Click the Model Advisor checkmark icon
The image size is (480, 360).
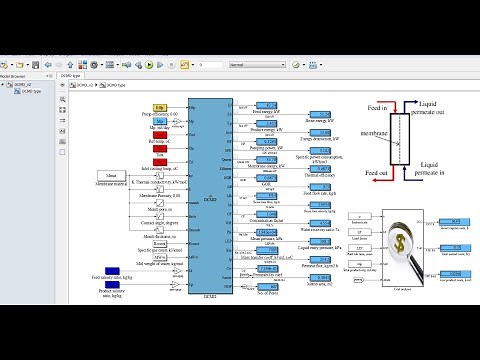coord(296,65)
